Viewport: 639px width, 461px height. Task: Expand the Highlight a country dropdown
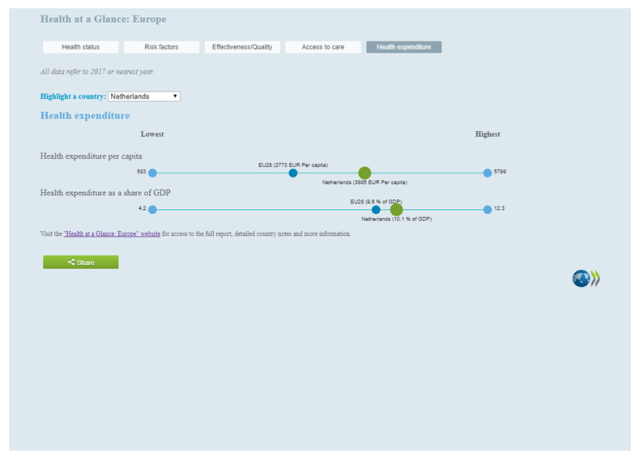144,96
